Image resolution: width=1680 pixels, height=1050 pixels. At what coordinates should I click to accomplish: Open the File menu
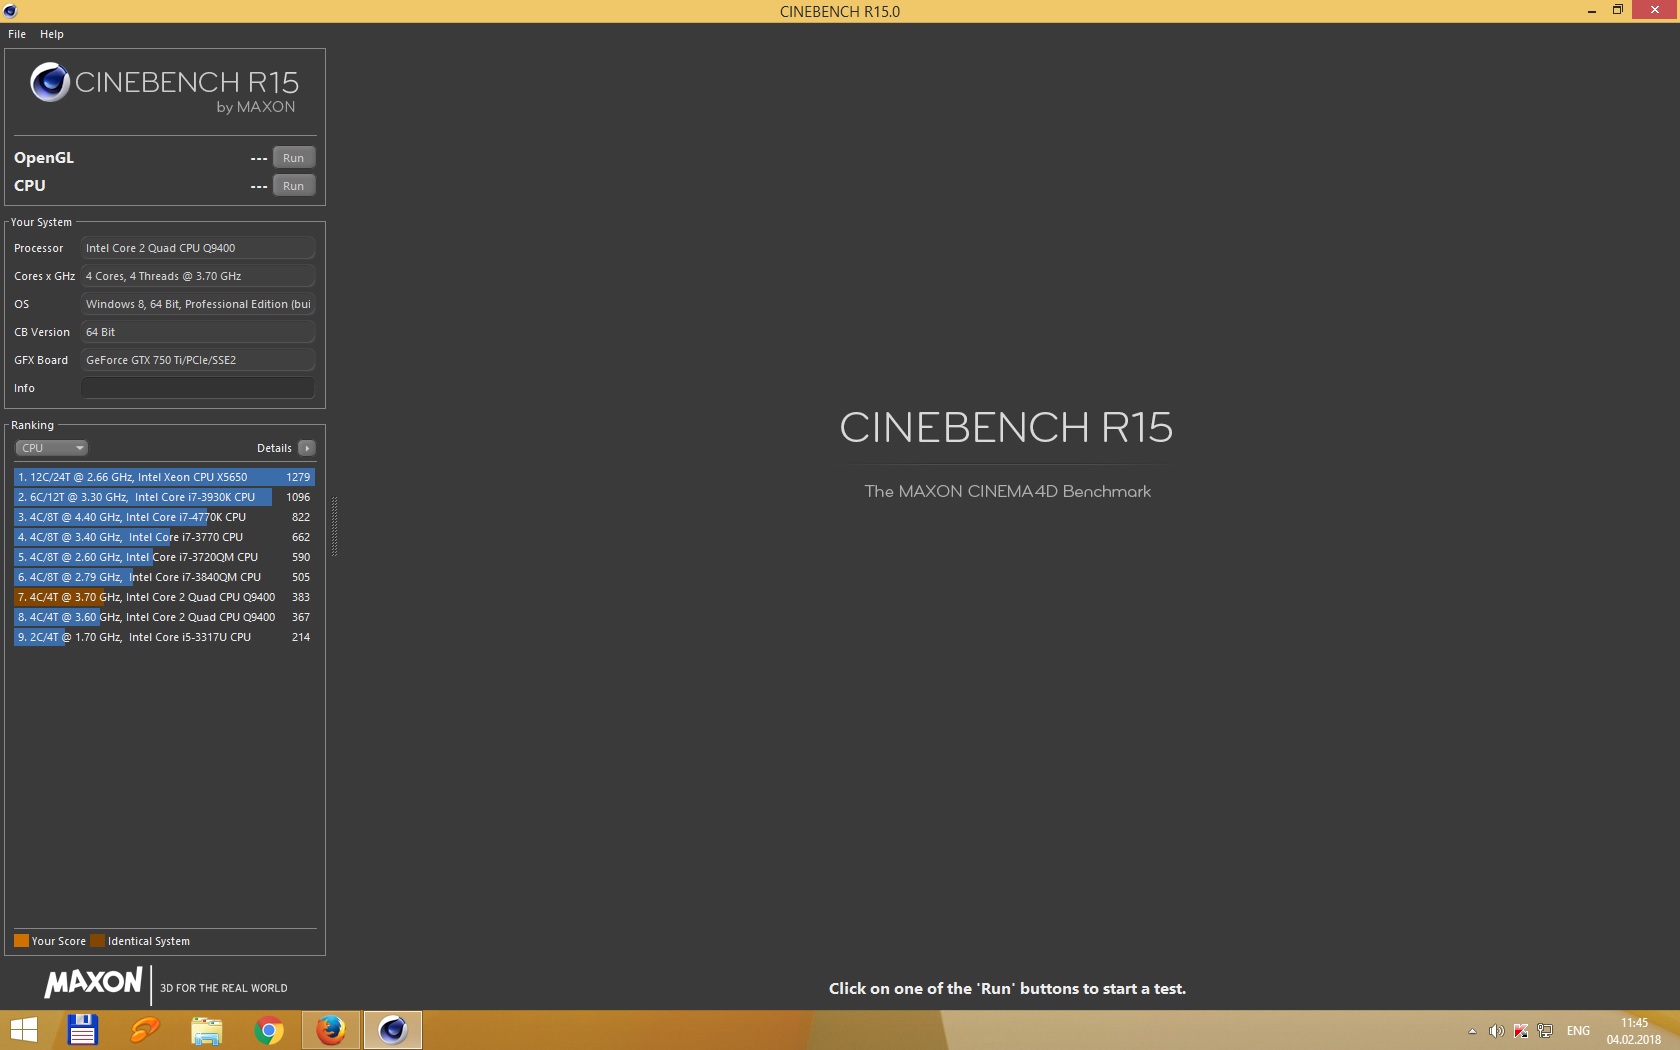pyautogui.click(x=17, y=34)
